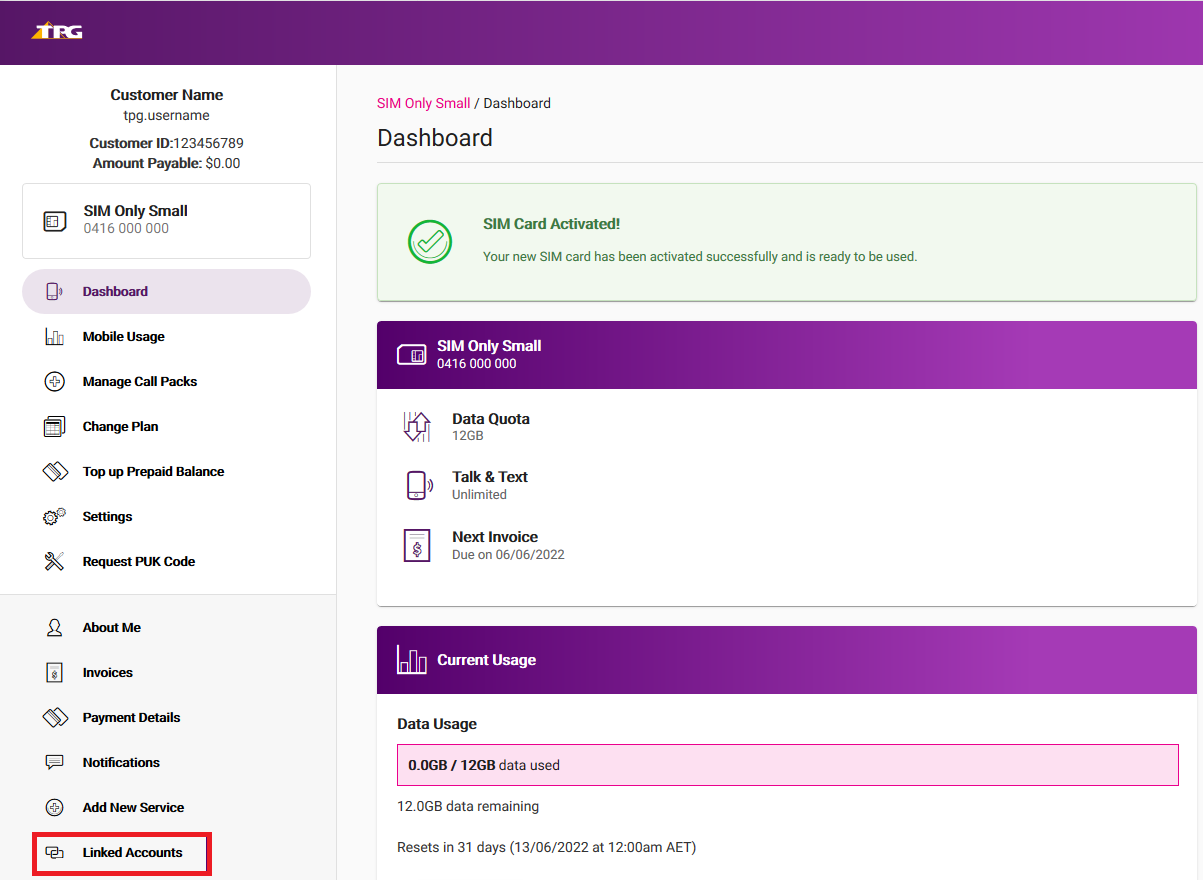
Task: Select the About Me person icon
Action: [x=56, y=627]
